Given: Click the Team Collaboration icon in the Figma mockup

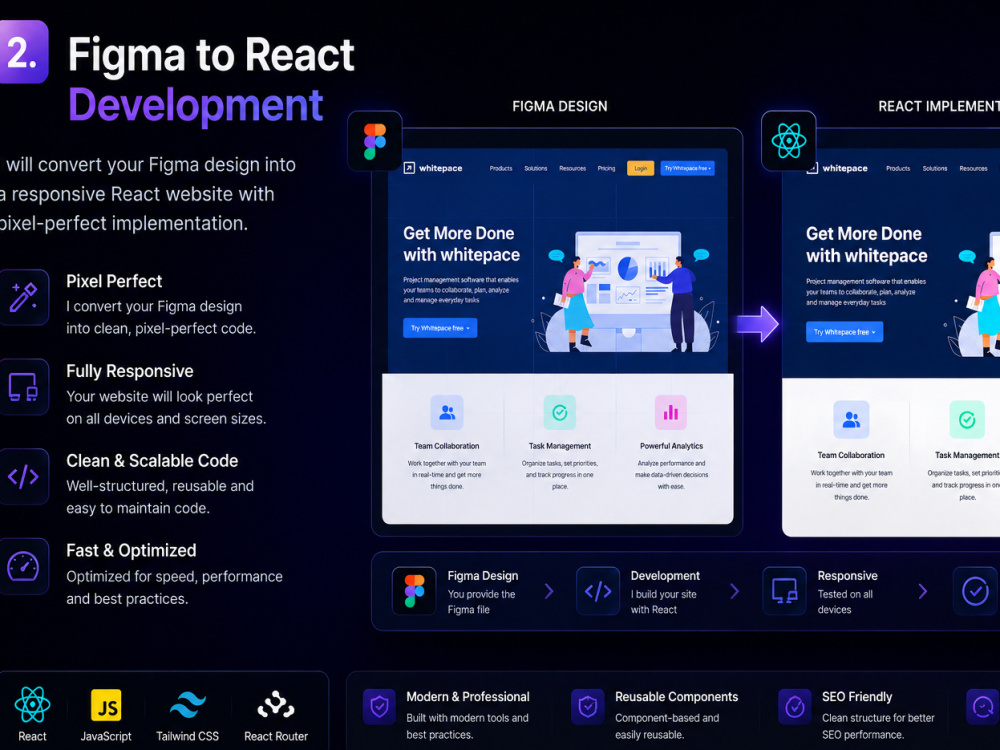Looking at the screenshot, I should click(447, 413).
